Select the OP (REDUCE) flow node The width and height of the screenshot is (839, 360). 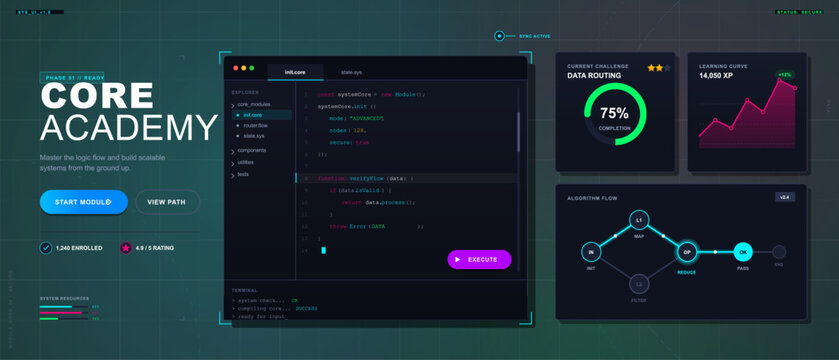click(687, 252)
